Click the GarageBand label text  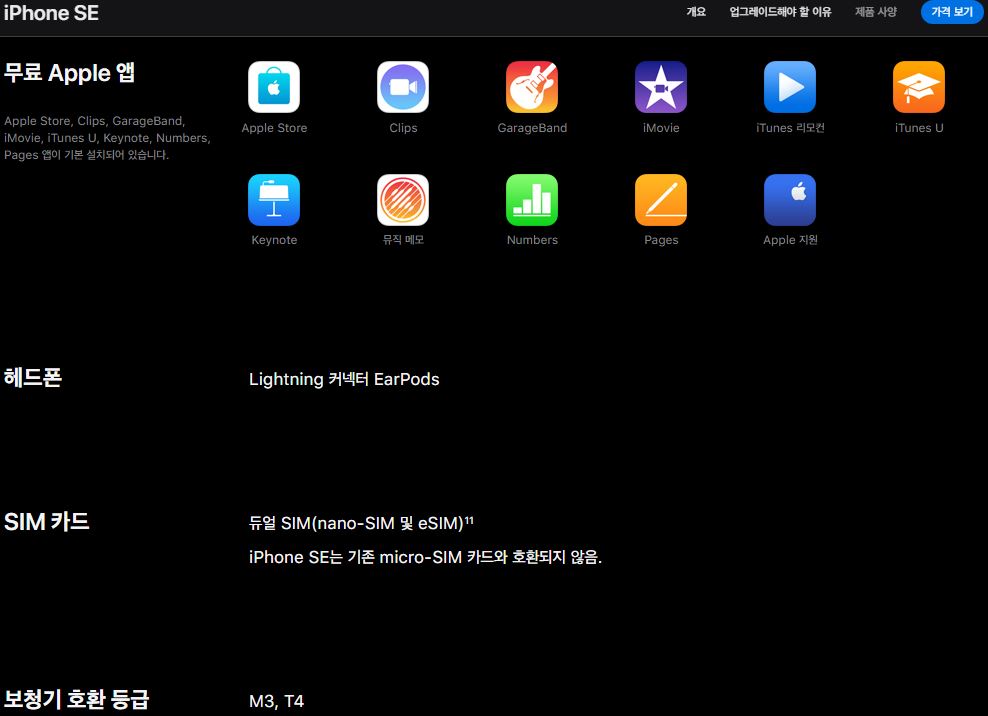point(532,128)
